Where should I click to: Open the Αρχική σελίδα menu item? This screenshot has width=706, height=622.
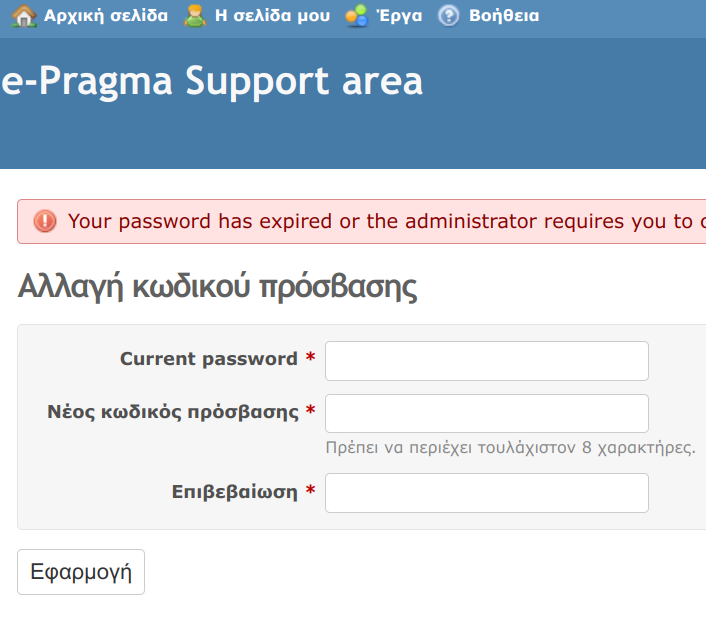(105, 16)
